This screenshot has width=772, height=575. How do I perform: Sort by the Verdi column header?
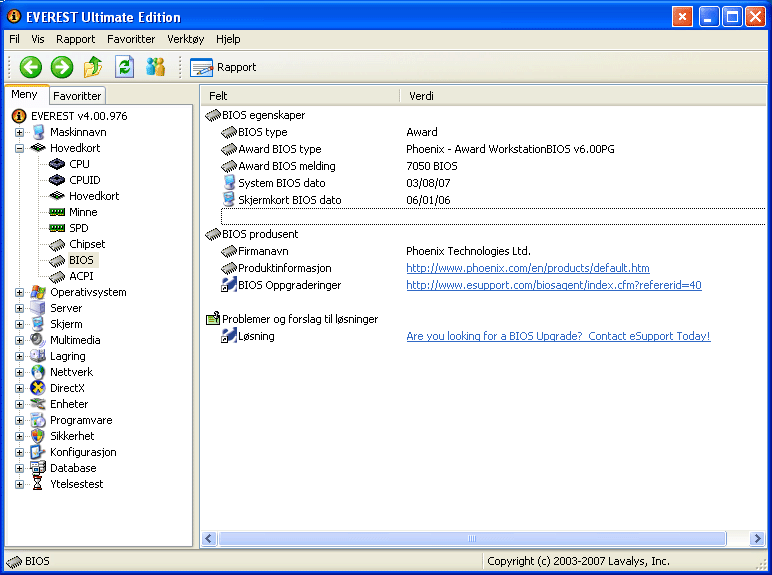coord(583,96)
